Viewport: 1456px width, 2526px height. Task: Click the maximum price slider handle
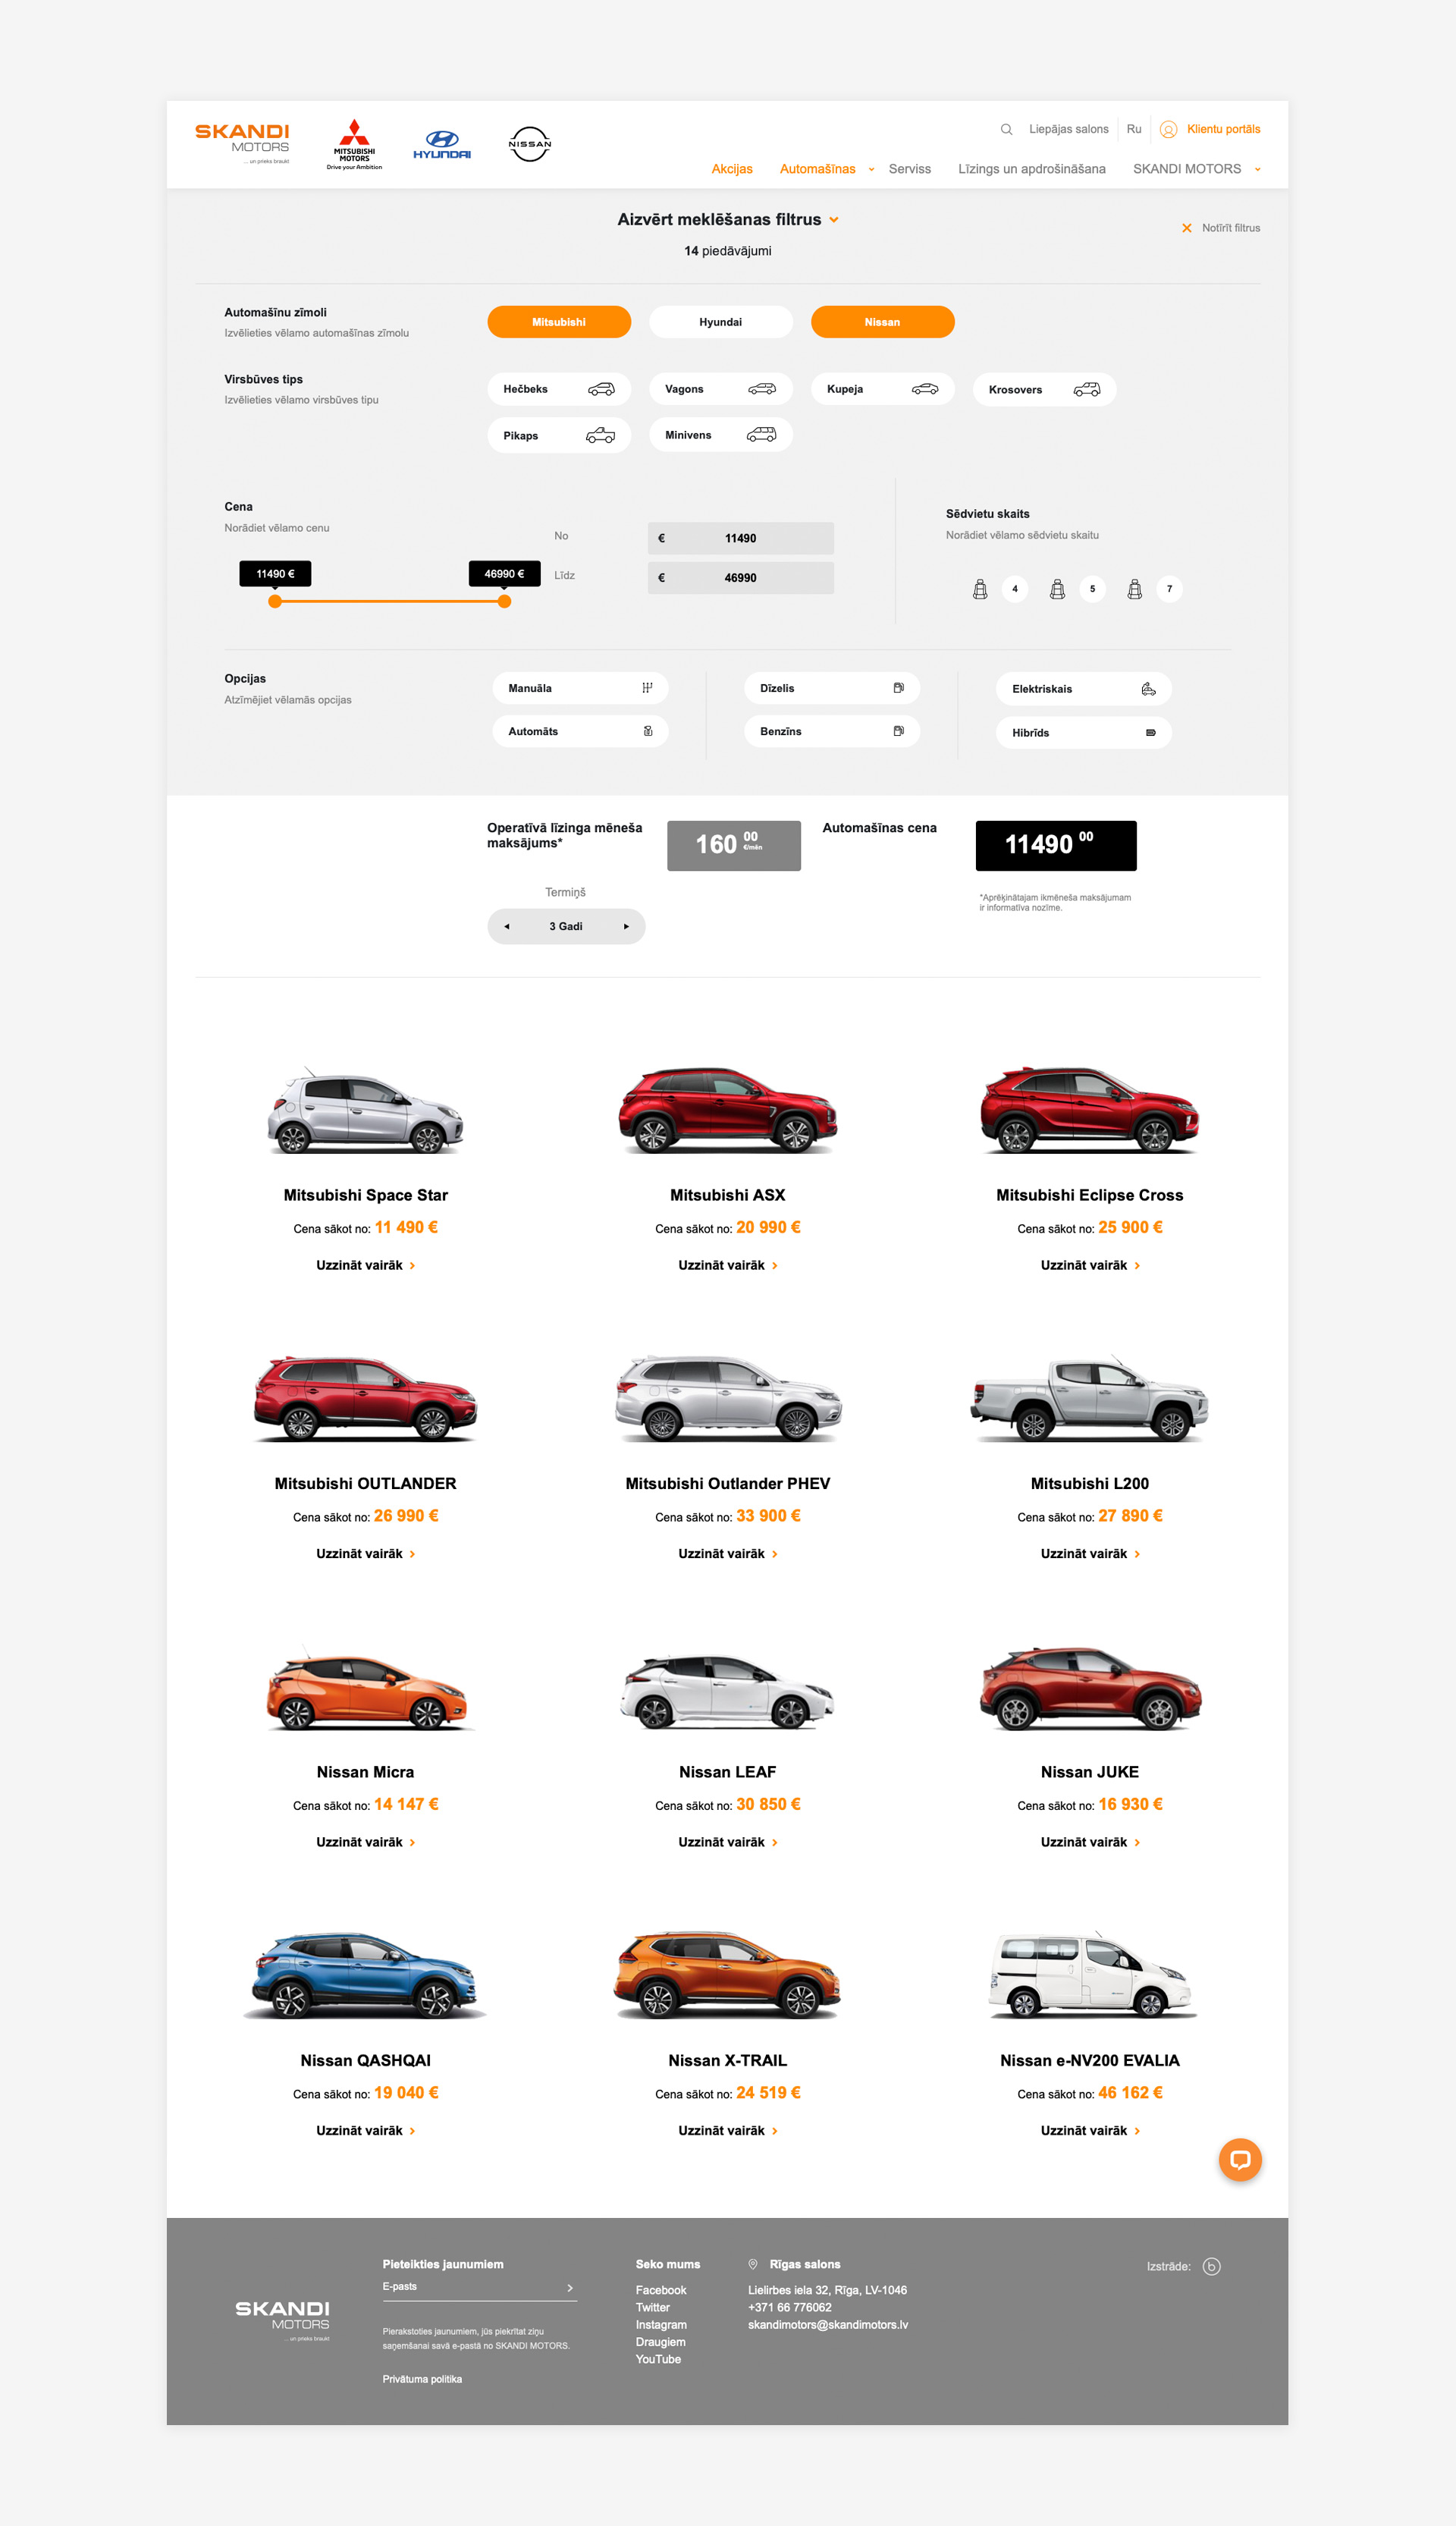(x=505, y=601)
